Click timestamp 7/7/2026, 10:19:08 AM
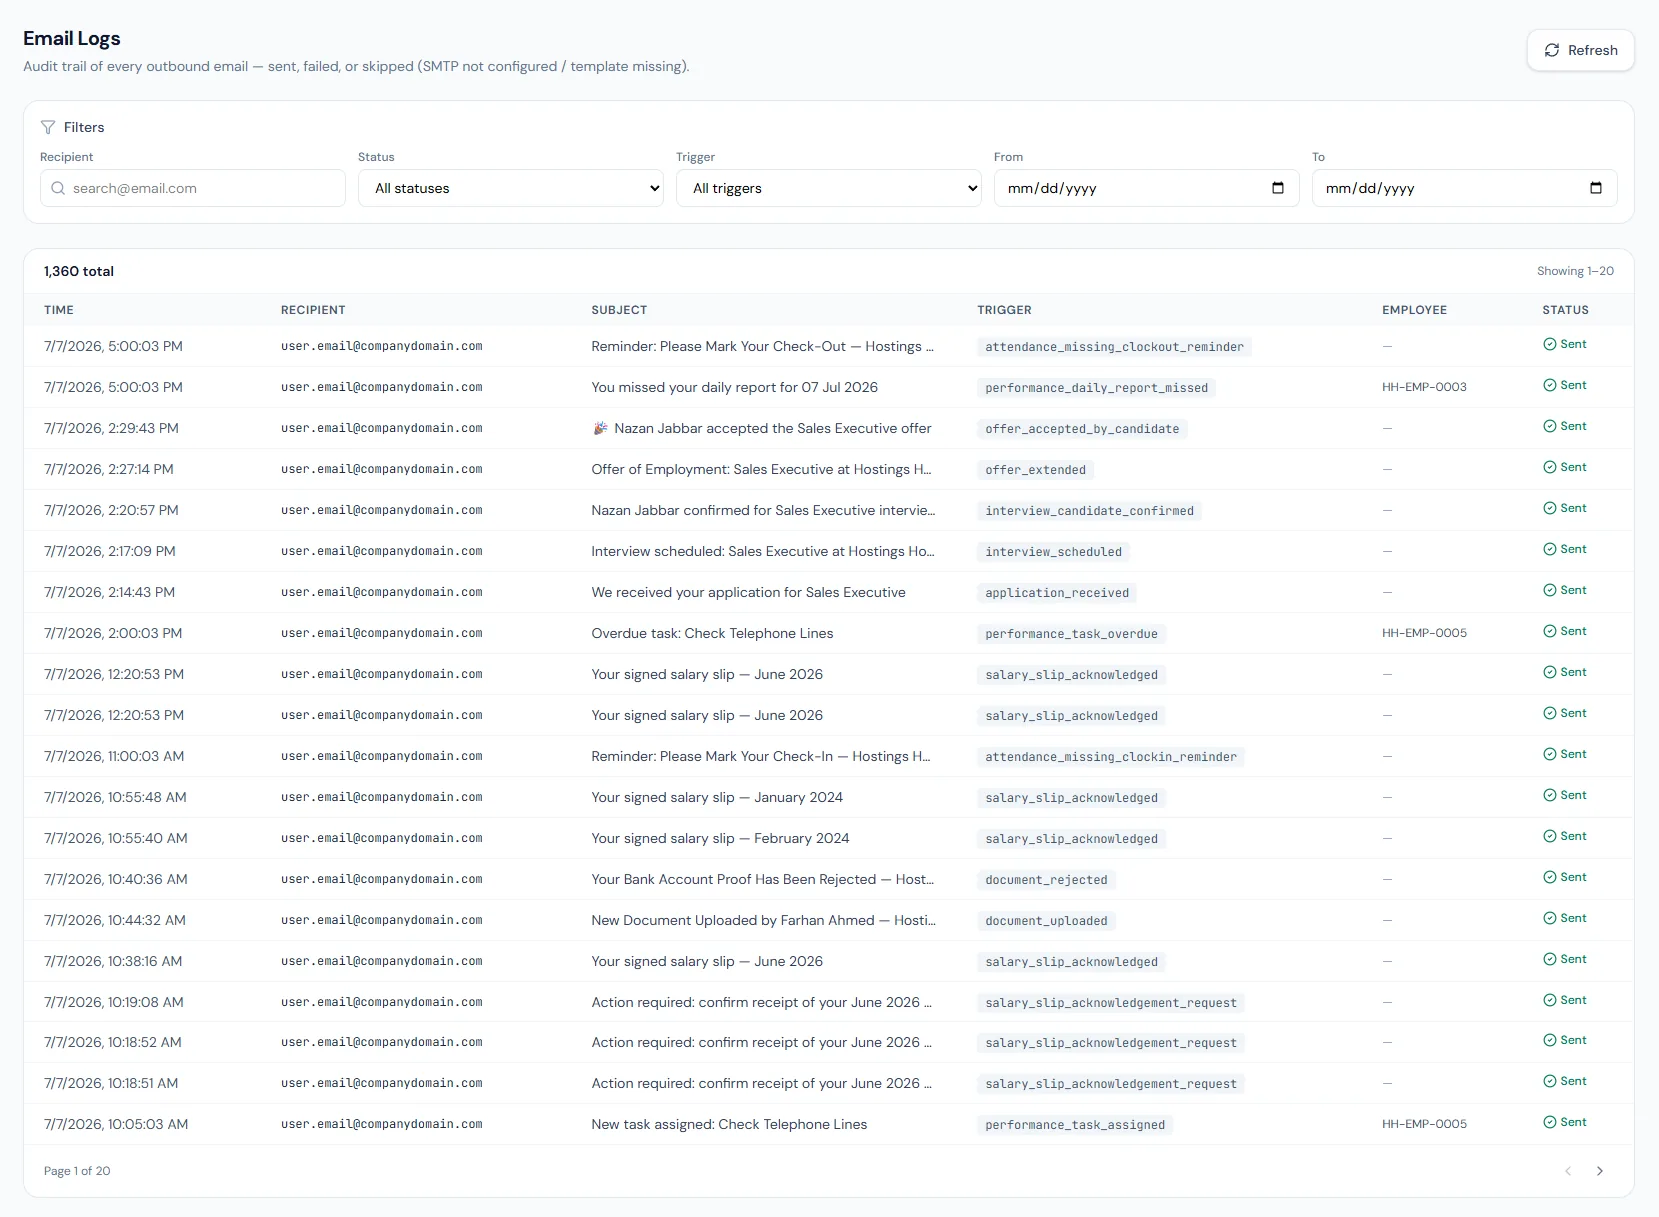This screenshot has width=1659, height=1217. (114, 1002)
